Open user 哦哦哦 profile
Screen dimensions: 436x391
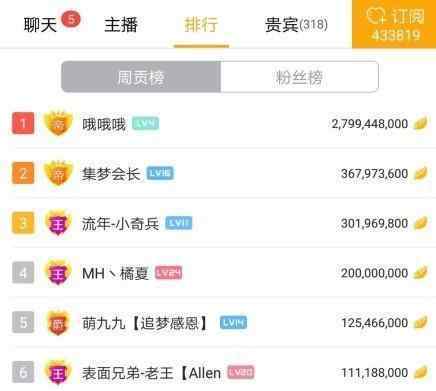point(104,124)
